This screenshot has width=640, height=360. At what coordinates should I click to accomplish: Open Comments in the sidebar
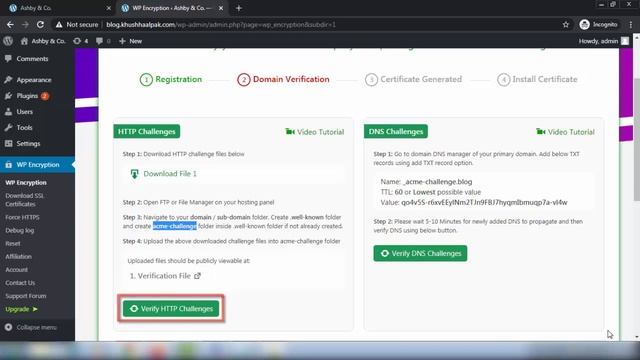coord(32,59)
